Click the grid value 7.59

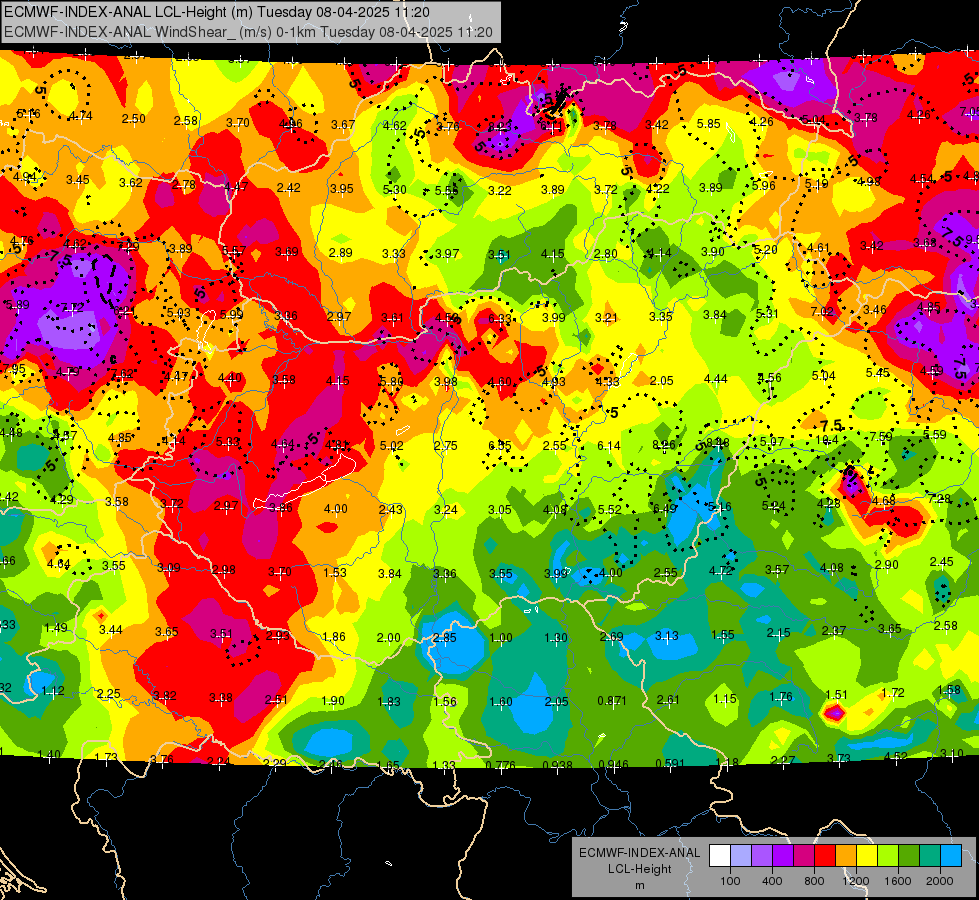tap(881, 437)
